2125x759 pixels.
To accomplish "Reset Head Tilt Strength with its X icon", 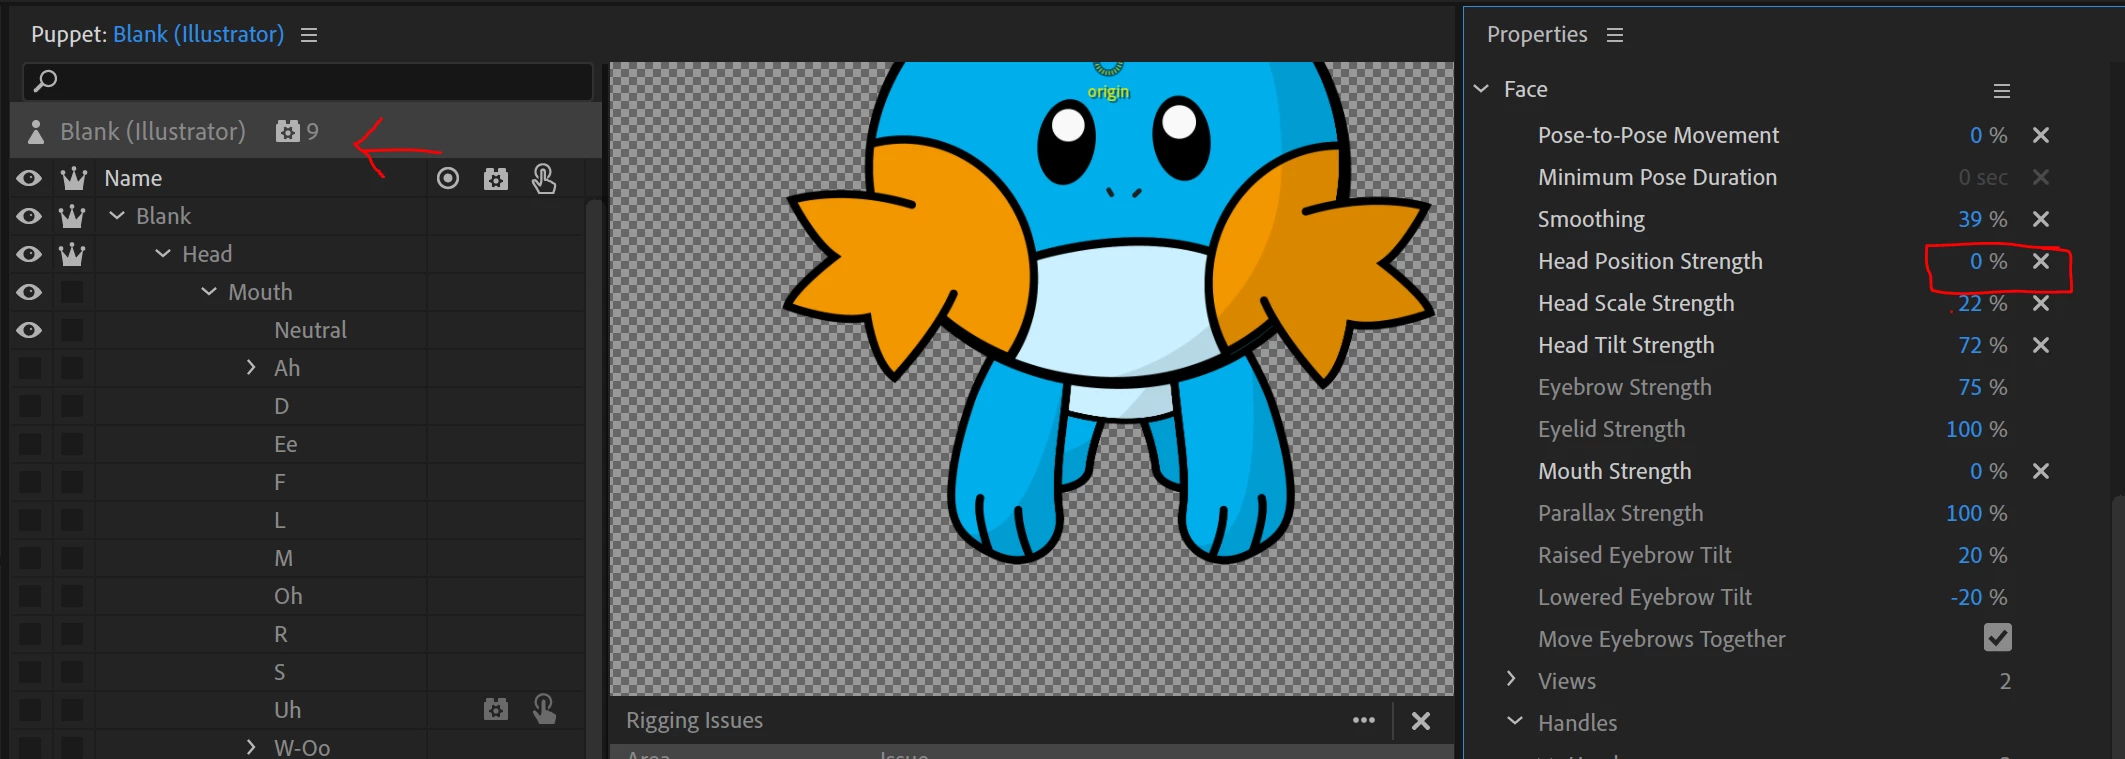I will point(2041,345).
